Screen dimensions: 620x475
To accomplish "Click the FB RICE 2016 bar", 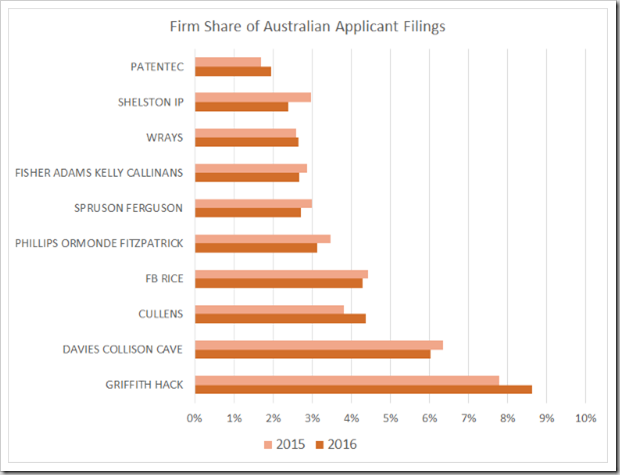I will pyautogui.click(x=279, y=283).
